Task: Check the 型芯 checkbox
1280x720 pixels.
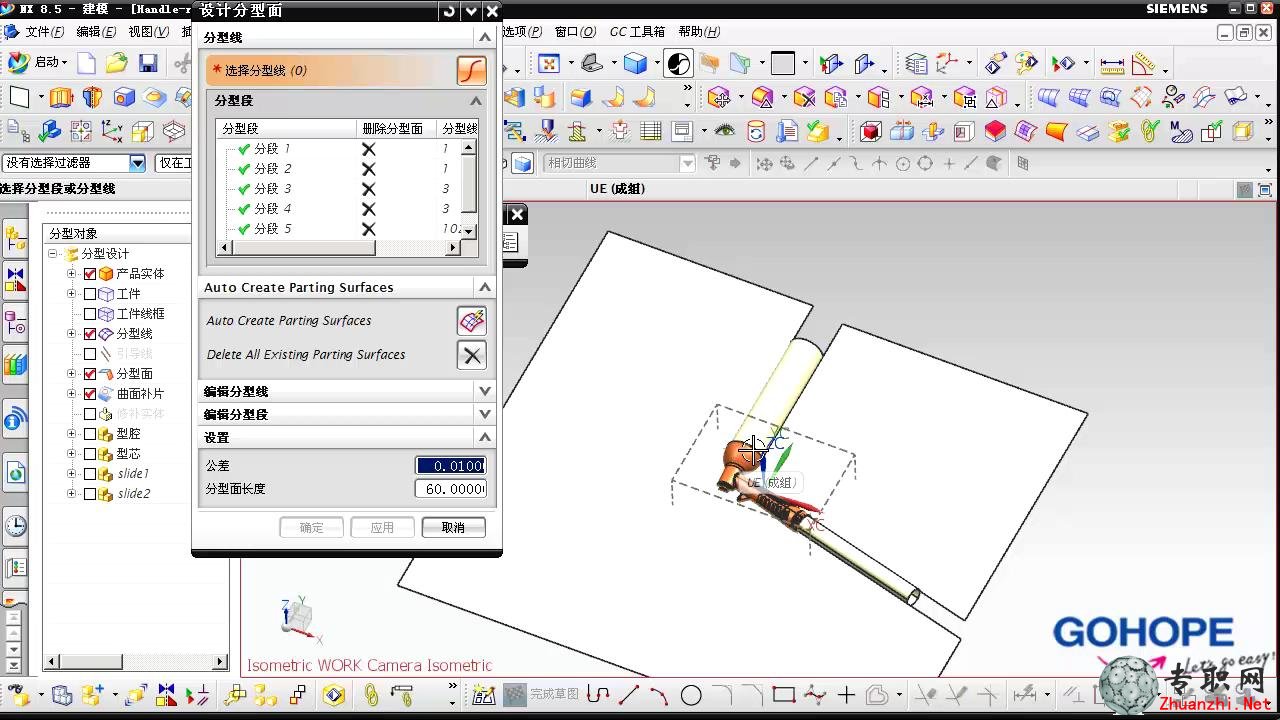Action: [90, 454]
